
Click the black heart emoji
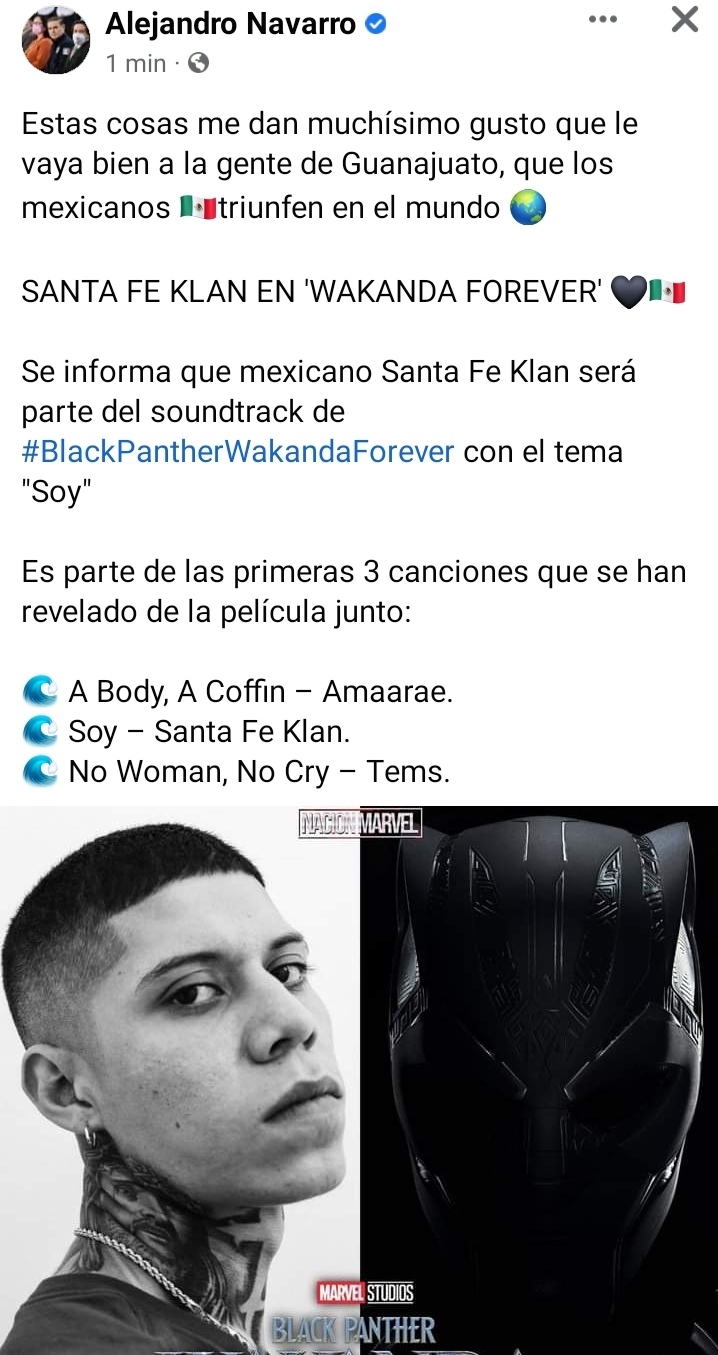coord(629,292)
